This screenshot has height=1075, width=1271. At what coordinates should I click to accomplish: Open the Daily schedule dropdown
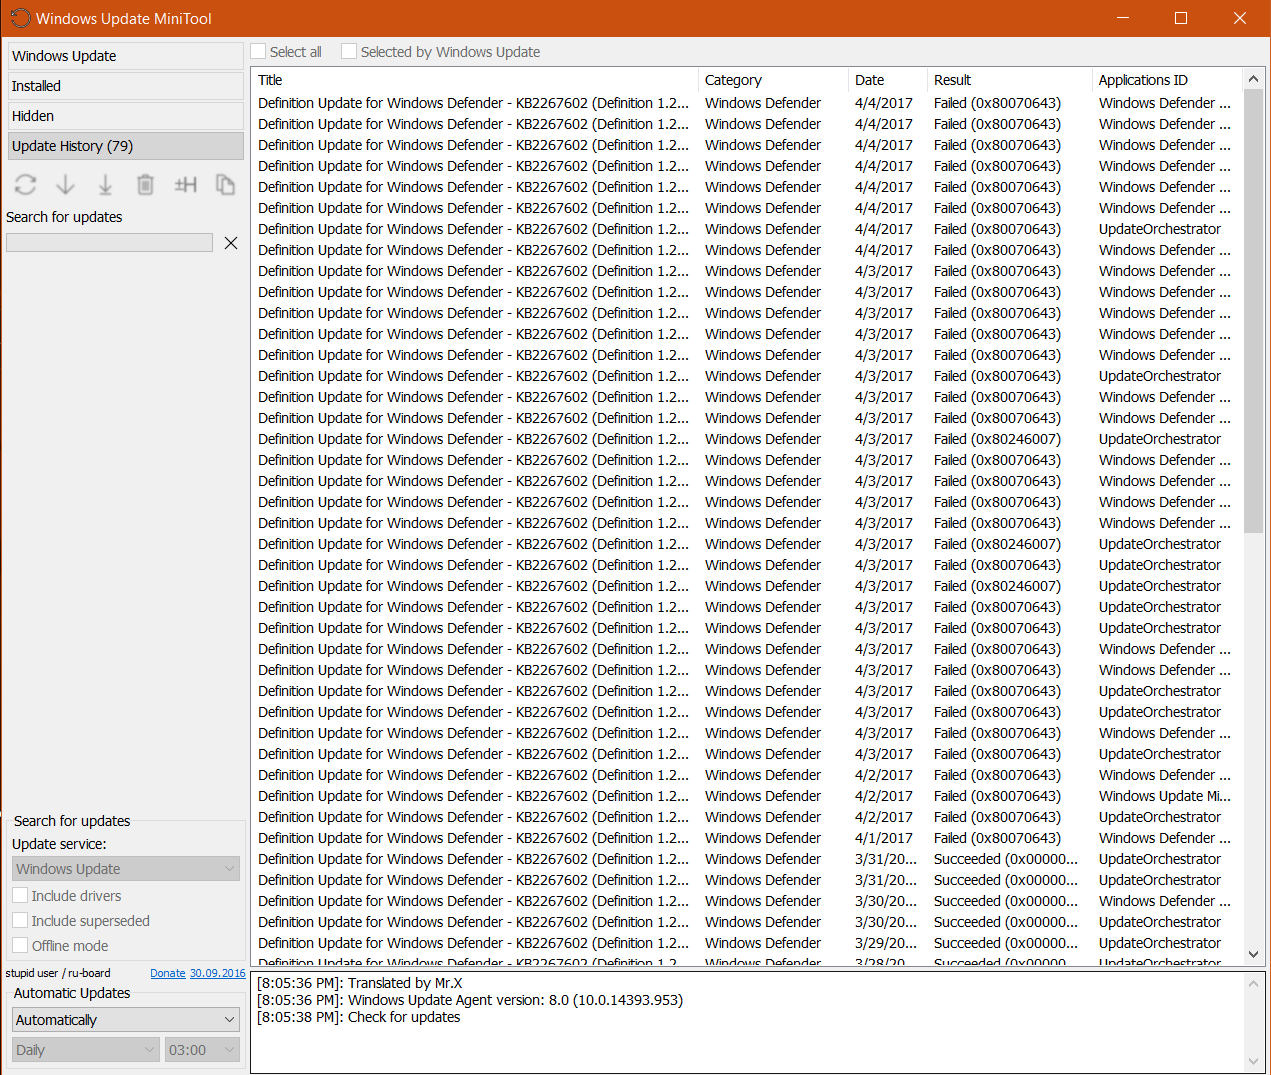pos(86,1050)
